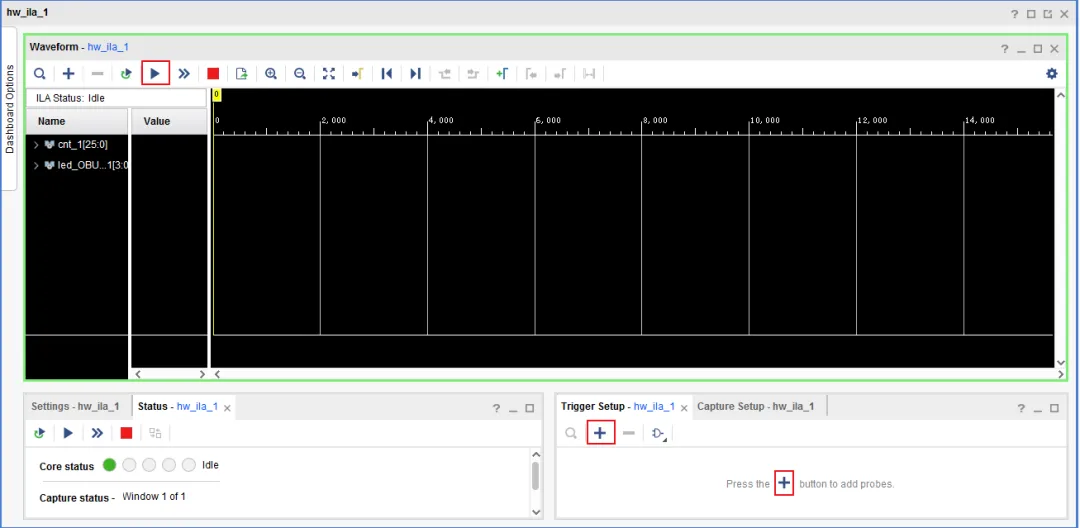The height and width of the screenshot is (528, 1080).
Task: Go to the next marker
Action: coord(559,74)
